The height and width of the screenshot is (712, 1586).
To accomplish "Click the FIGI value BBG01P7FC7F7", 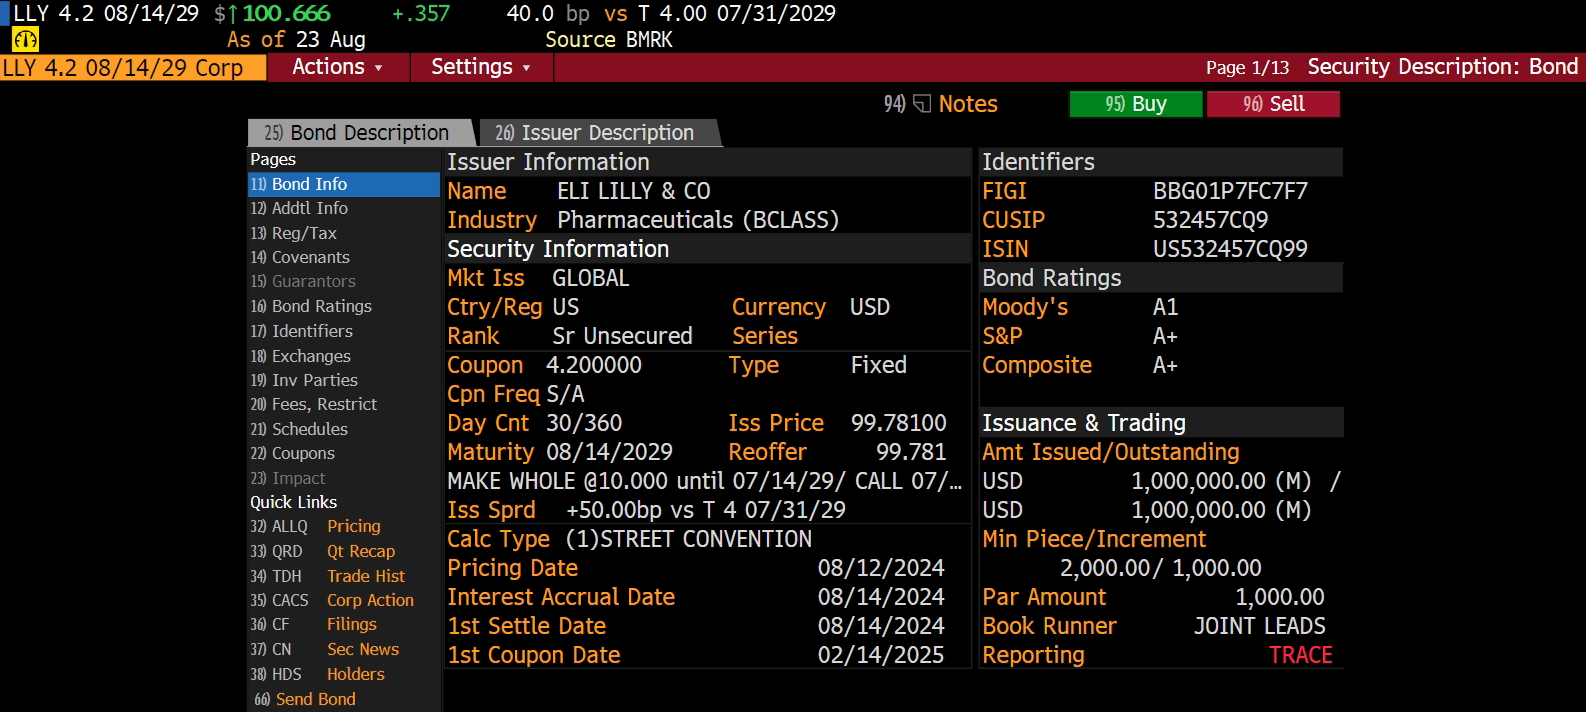I will [x=1230, y=191].
